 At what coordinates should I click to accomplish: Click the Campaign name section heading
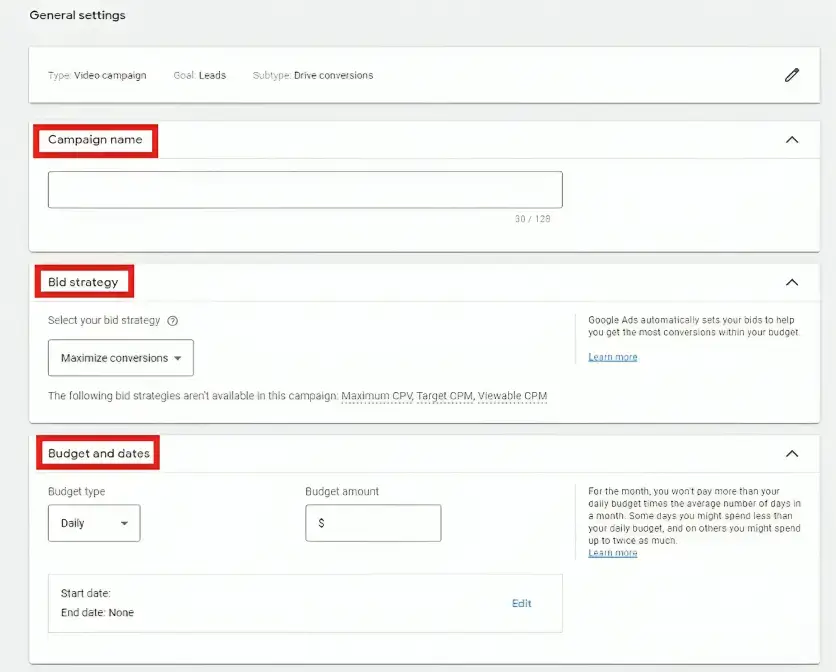[95, 140]
